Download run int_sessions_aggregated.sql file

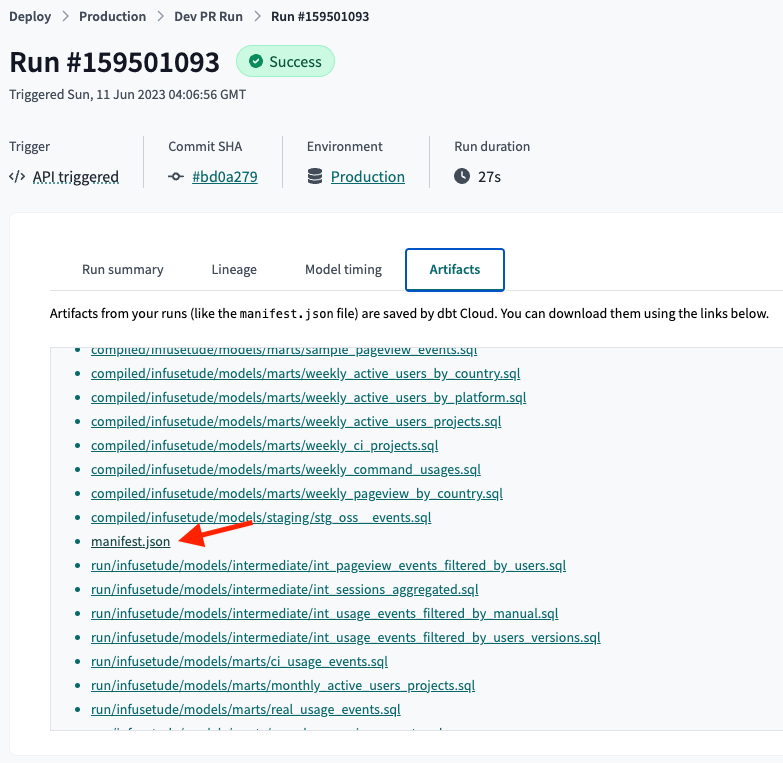pyautogui.click(x=284, y=589)
